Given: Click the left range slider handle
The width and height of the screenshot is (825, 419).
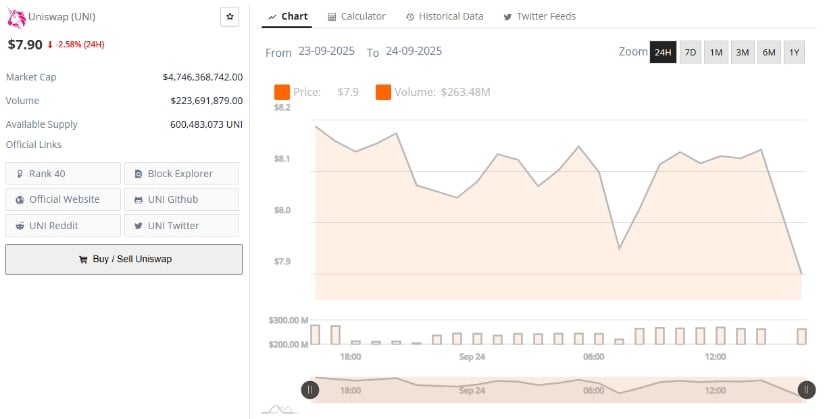Looking at the screenshot, I should 310,390.
